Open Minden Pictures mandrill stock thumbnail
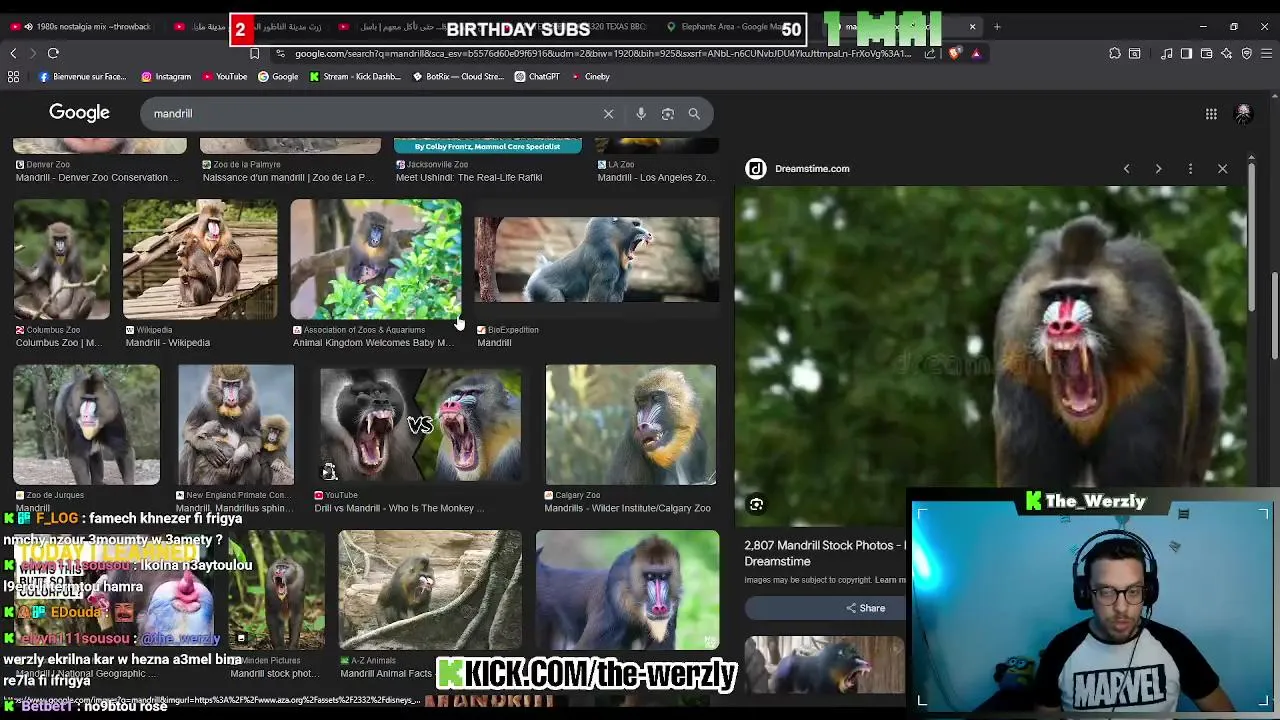The width and height of the screenshot is (1280, 720). (277, 590)
